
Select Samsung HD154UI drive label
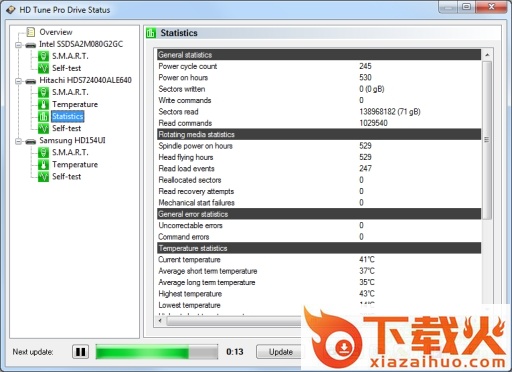pos(72,140)
